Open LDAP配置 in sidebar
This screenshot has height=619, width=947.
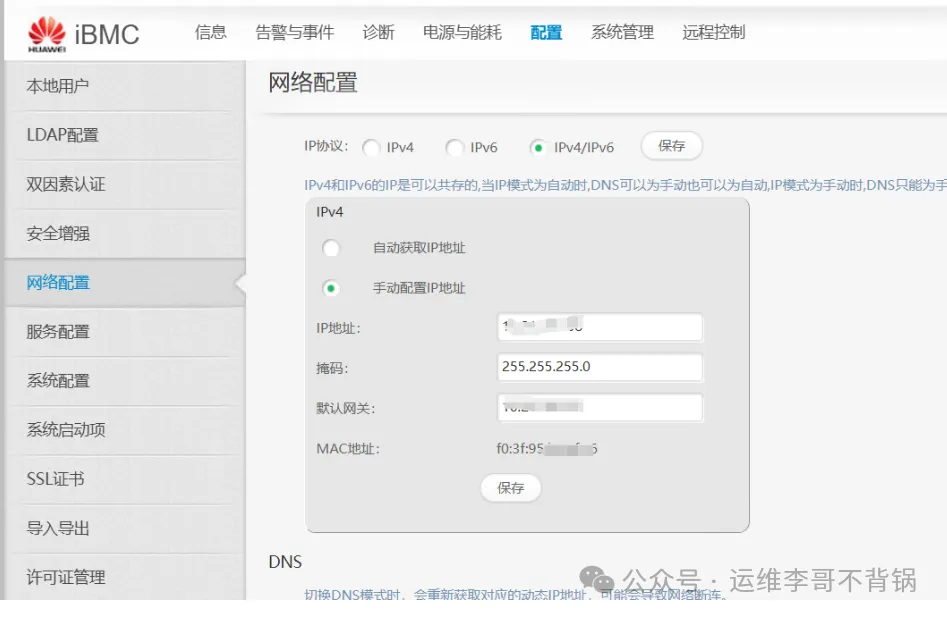pos(62,135)
